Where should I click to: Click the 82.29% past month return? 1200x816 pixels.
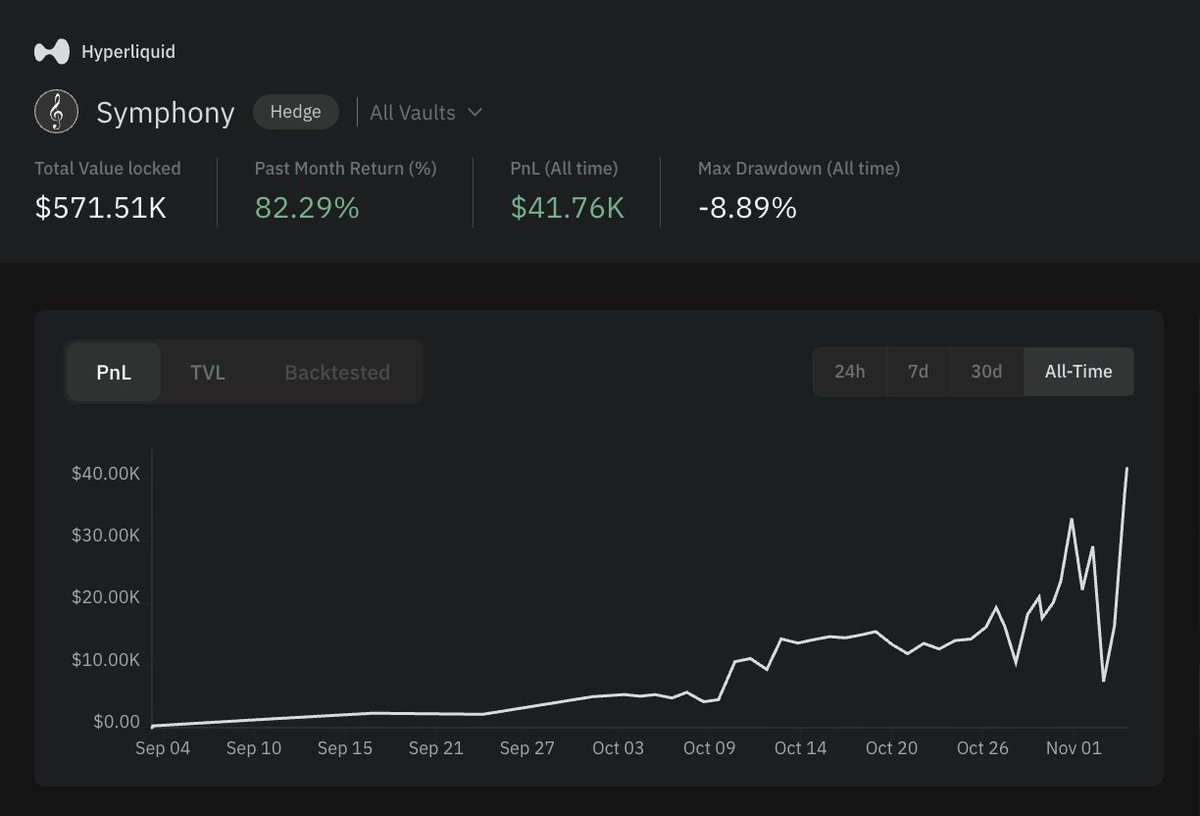(307, 208)
